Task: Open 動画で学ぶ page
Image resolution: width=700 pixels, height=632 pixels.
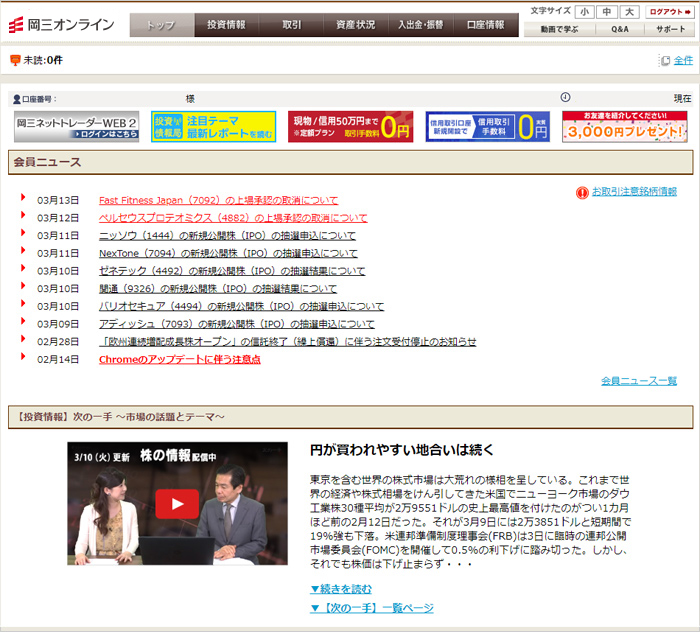Action: click(559, 29)
